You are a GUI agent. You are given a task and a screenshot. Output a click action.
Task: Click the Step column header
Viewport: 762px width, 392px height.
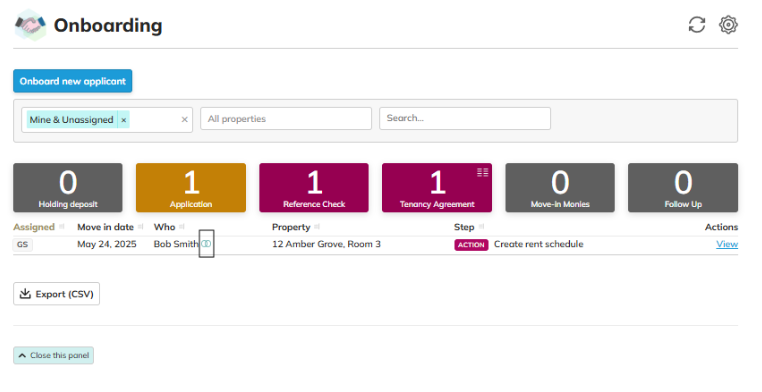(464, 227)
